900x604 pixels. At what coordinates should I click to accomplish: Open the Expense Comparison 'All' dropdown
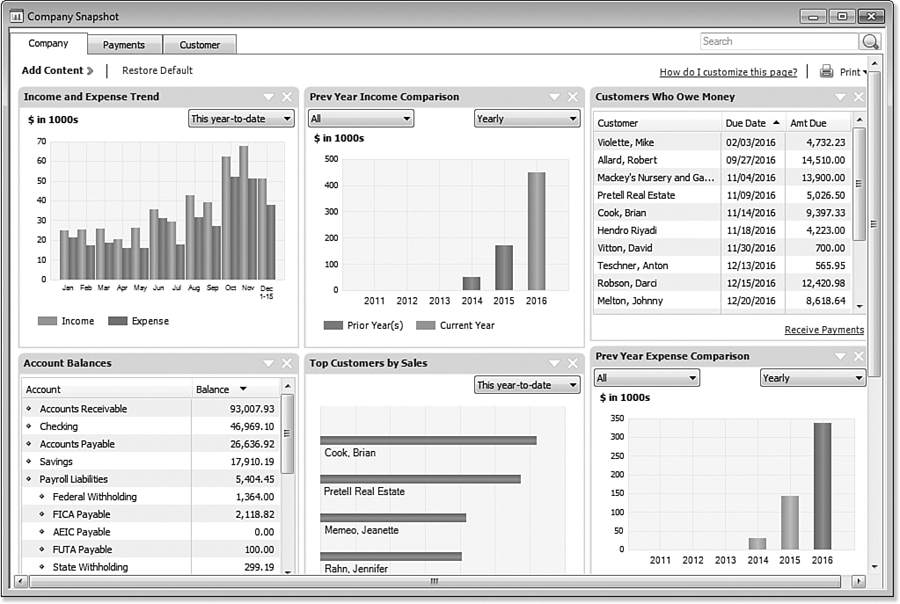click(x=646, y=378)
